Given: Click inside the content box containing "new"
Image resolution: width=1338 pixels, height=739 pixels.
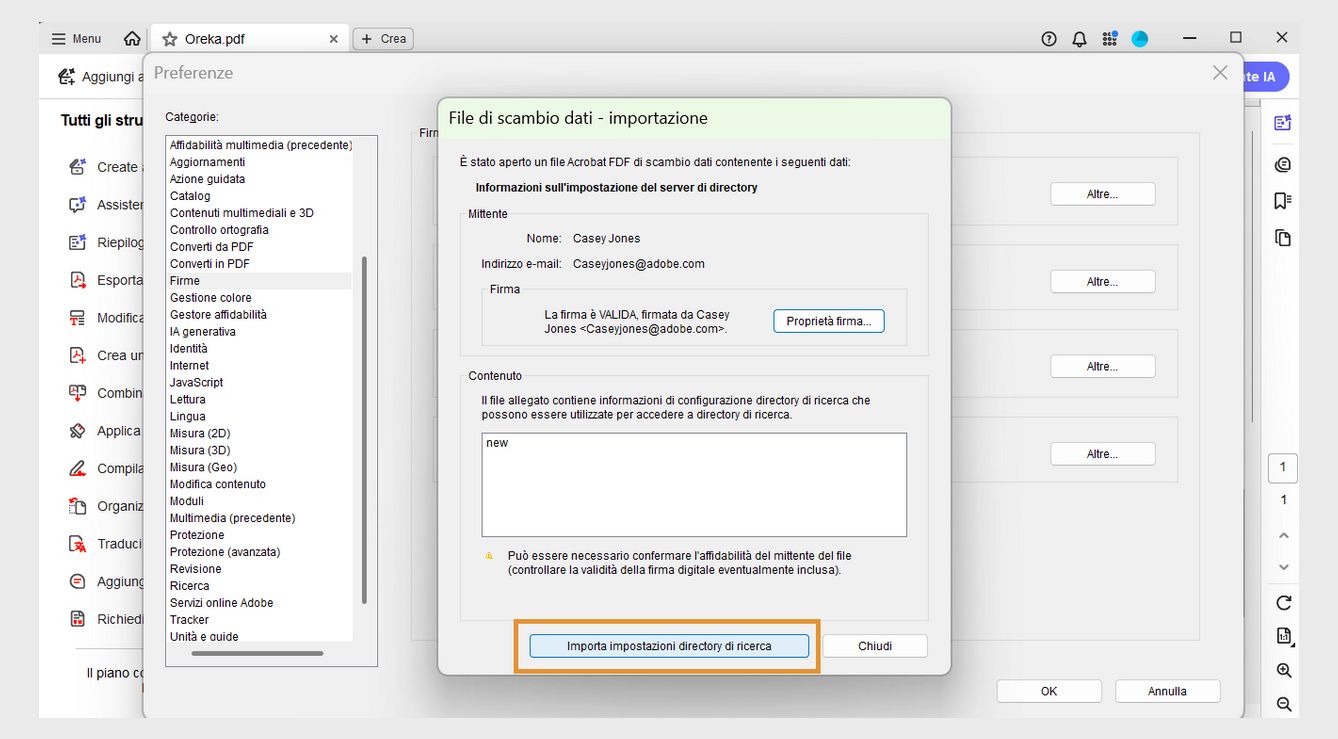Looking at the screenshot, I should point(694,485).
